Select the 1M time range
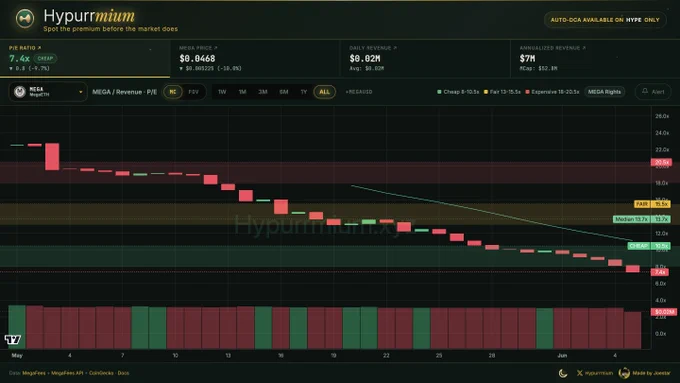 (x=242, y=92)
